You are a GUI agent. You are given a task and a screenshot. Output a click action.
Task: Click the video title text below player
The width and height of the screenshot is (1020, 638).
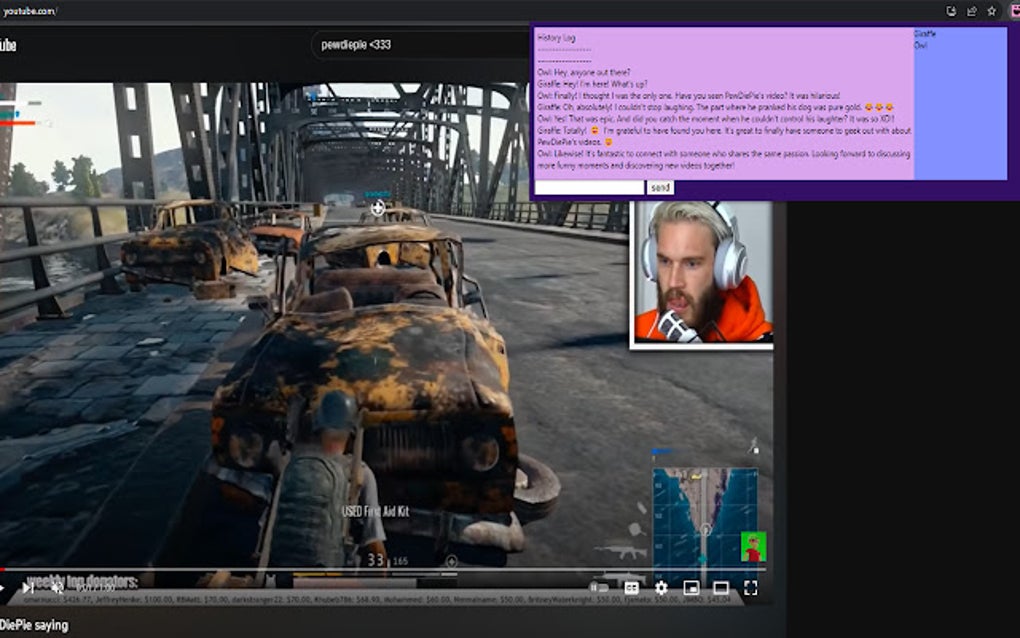click(34, 625)
